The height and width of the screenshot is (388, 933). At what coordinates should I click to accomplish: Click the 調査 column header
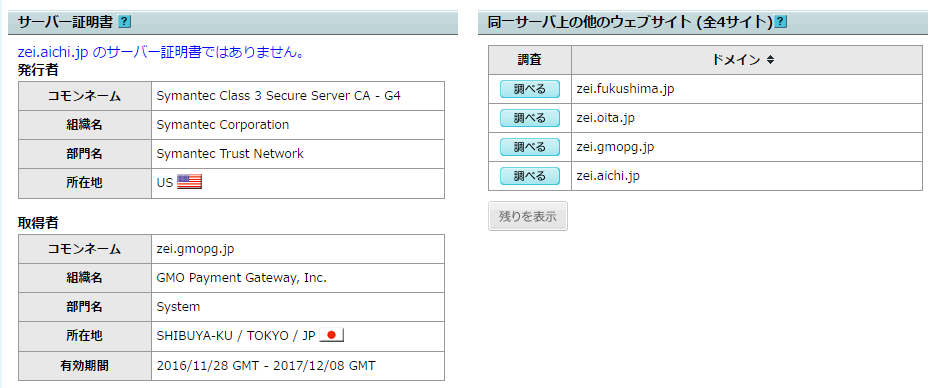tap(530, 60)
